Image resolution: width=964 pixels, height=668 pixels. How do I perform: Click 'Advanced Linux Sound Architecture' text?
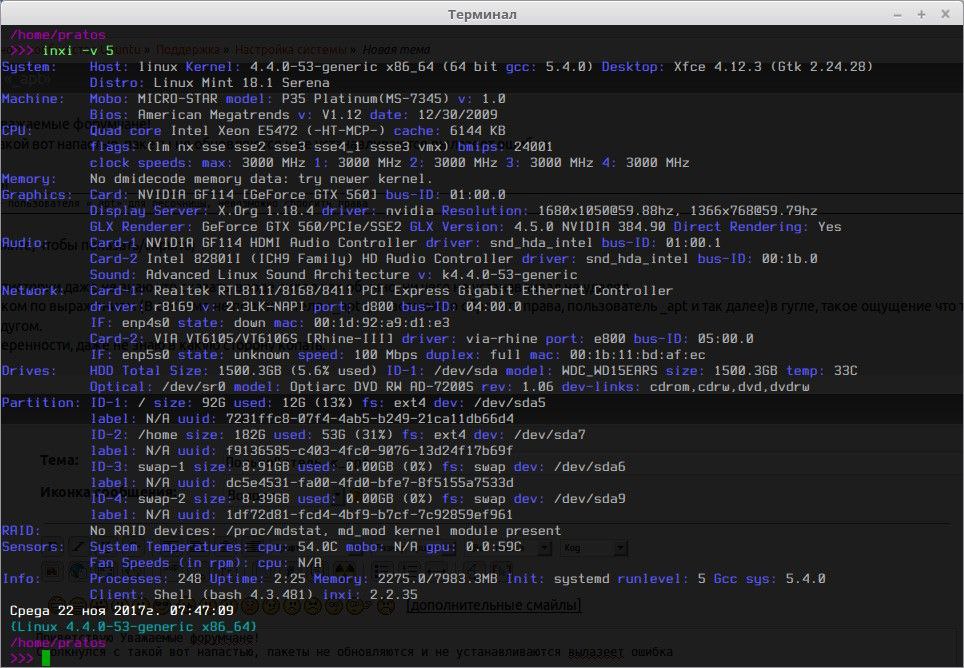pyautogui.click(x=277, y=274)
